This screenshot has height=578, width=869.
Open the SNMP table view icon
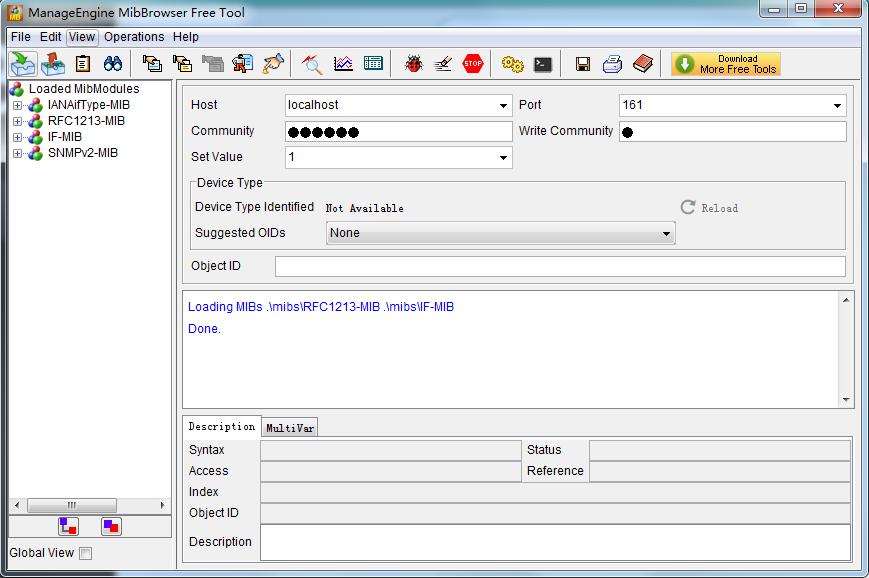(373, 64)
